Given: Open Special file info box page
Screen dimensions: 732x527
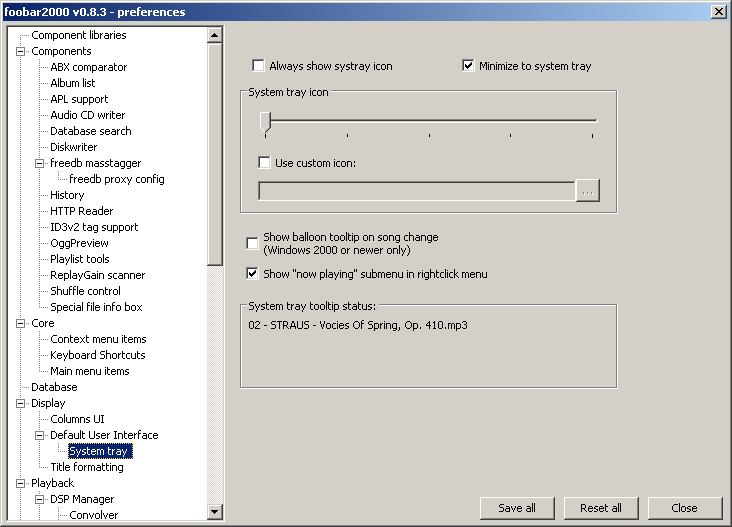Looking at the screenshot, I should click(x=97, y=307).
